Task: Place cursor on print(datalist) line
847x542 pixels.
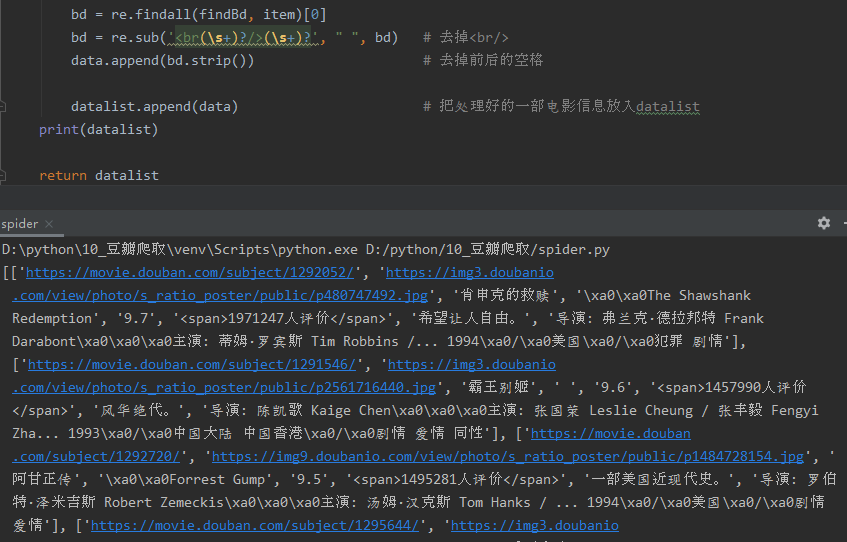Action: pyautogui.click(x=98, y=129)
